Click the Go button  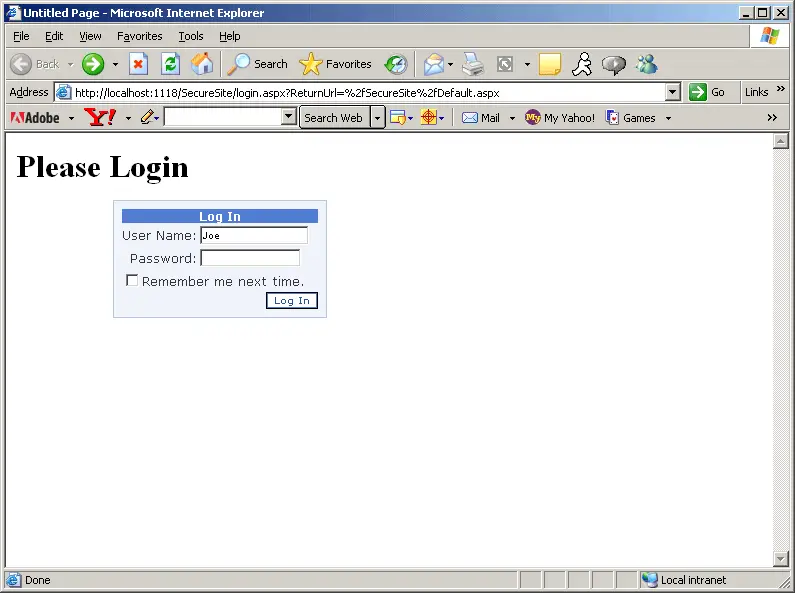[707, 92]
